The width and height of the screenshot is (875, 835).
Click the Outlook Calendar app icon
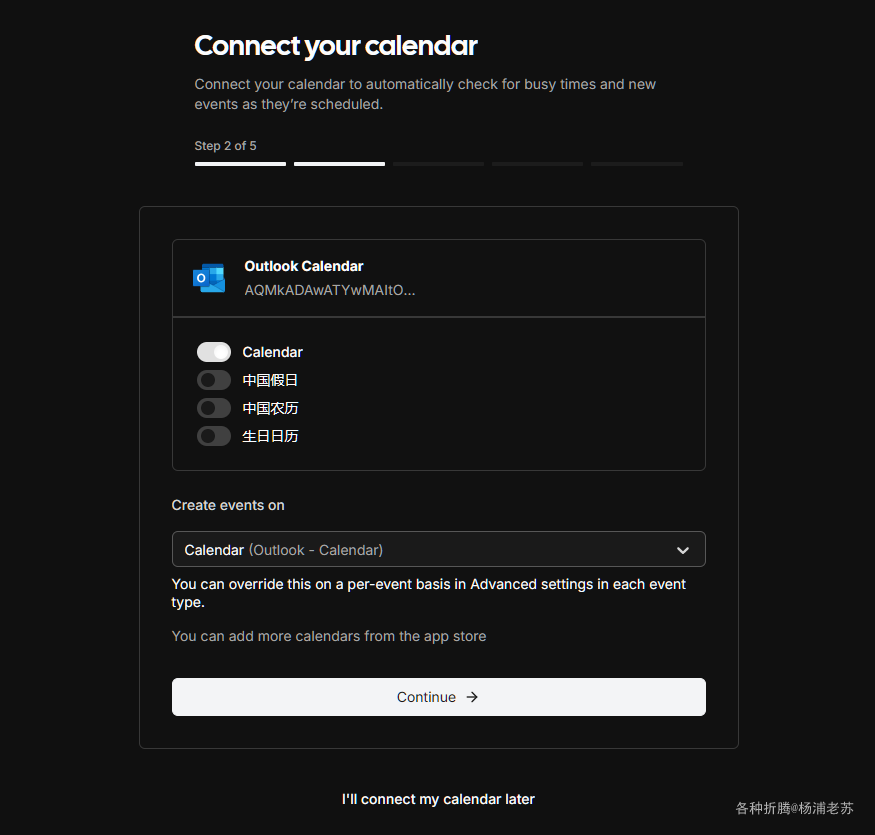209,278
